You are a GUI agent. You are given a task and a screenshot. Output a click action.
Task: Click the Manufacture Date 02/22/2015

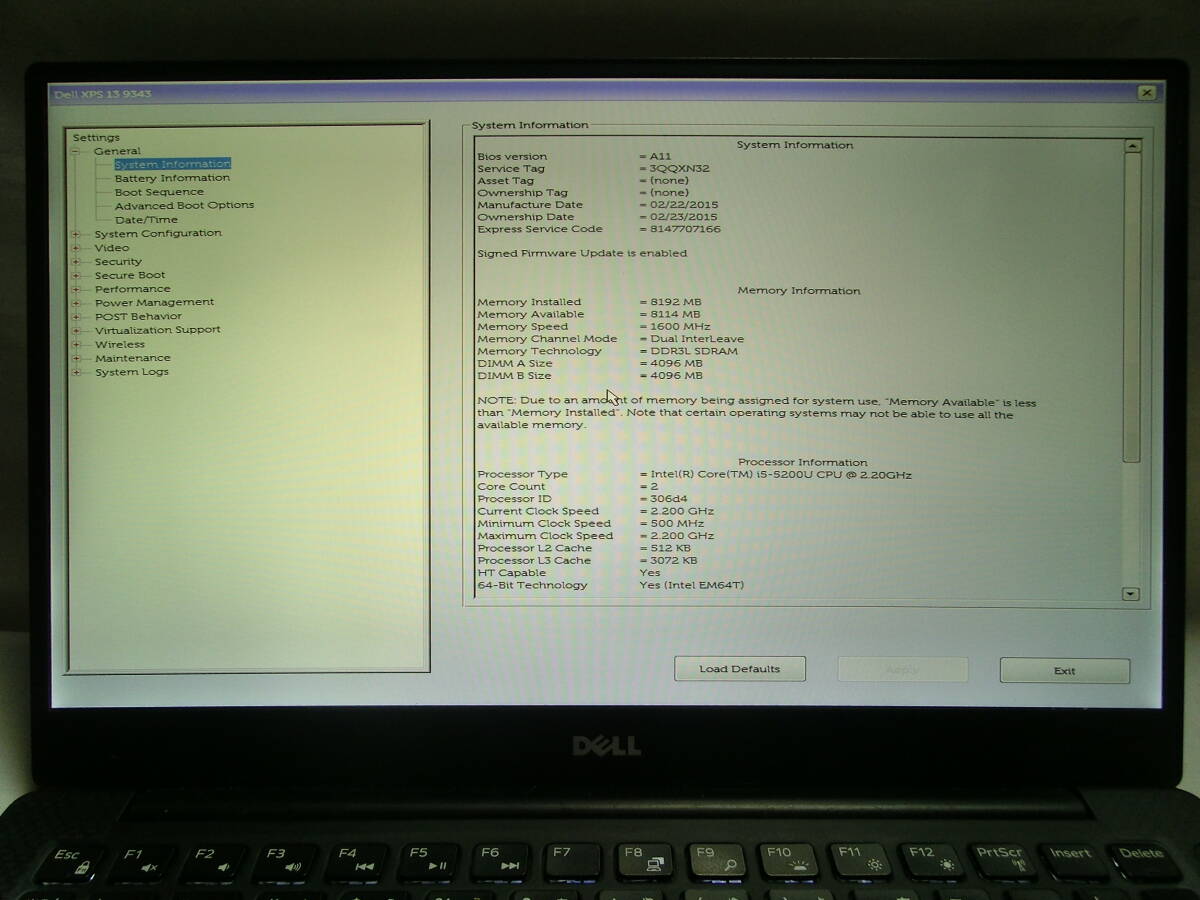tap(683, 205)
